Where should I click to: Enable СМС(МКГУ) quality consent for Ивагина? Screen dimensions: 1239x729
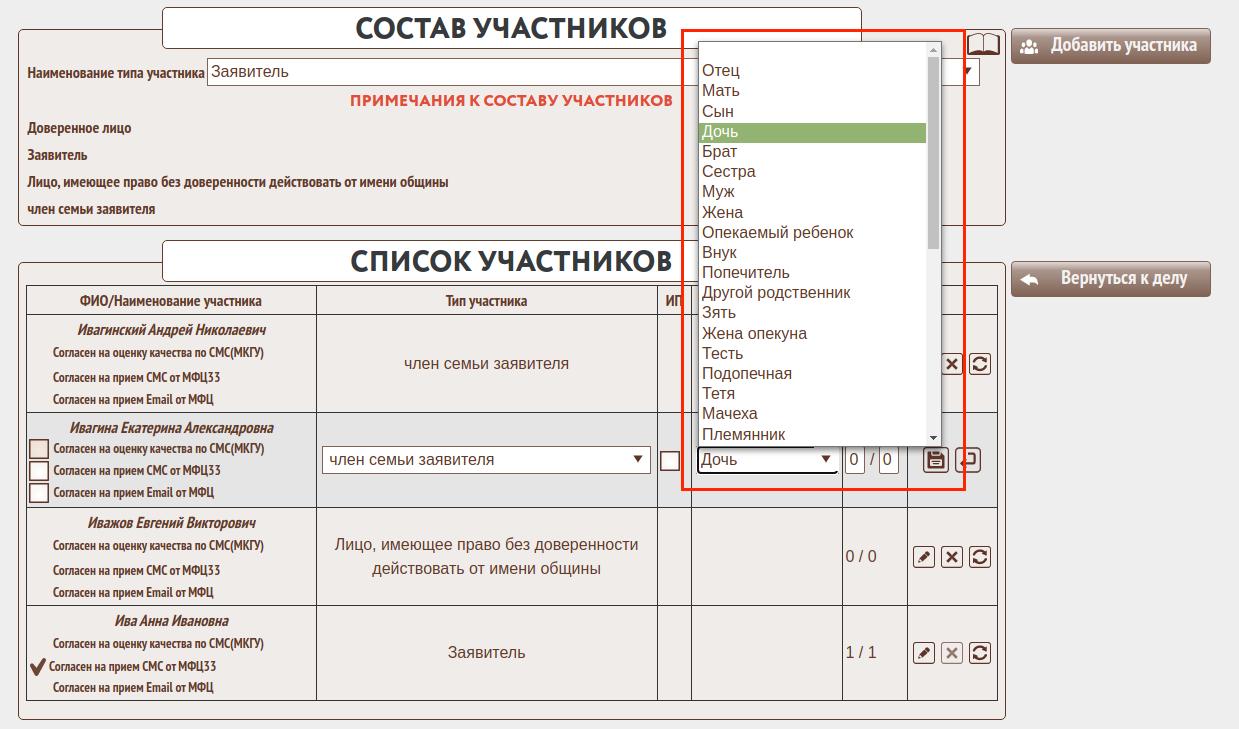pos(39,449)
